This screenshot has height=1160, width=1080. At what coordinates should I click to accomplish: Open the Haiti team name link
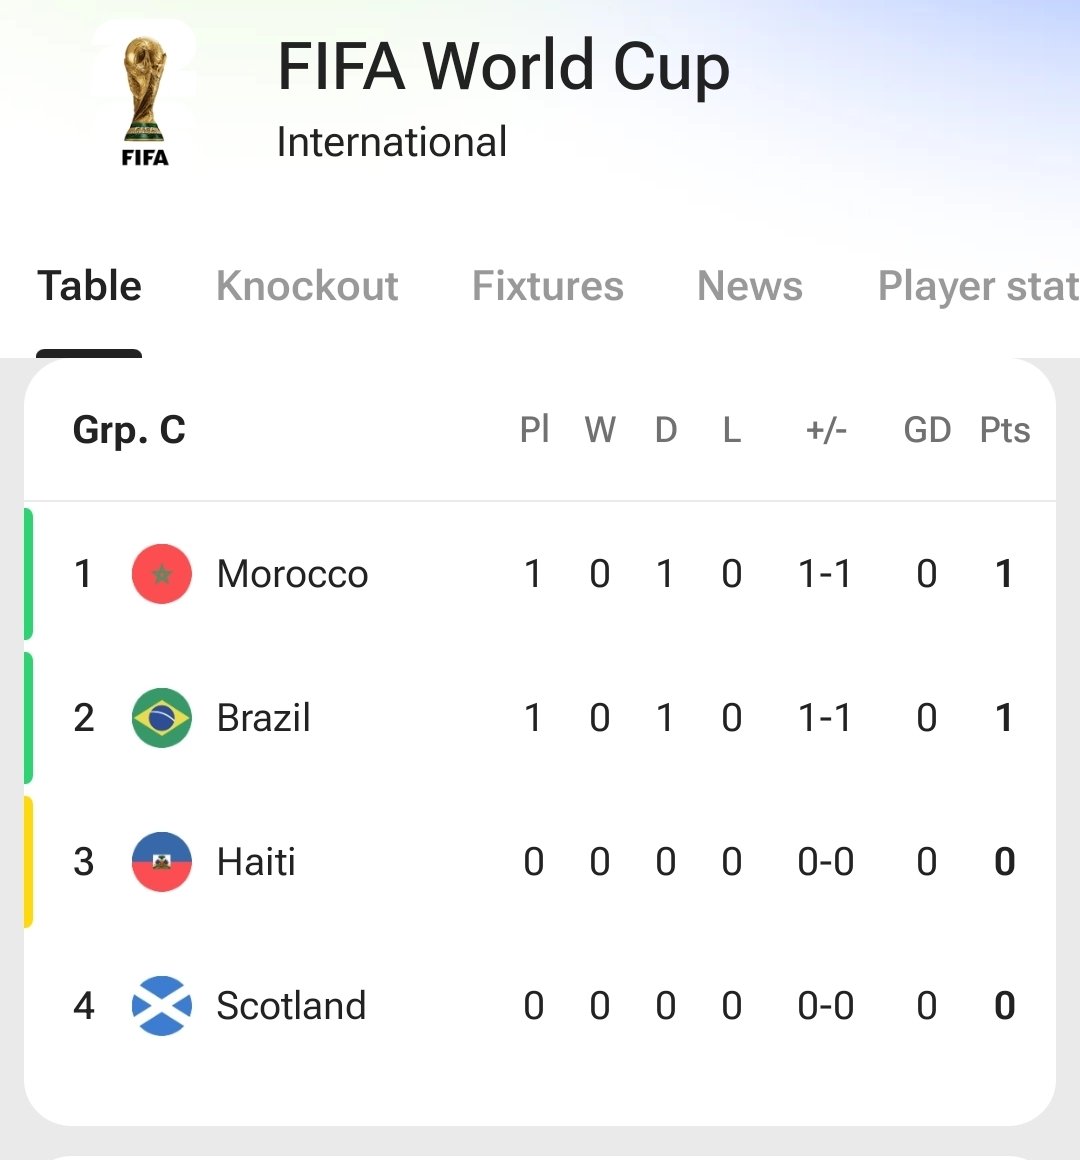[256, 862]
